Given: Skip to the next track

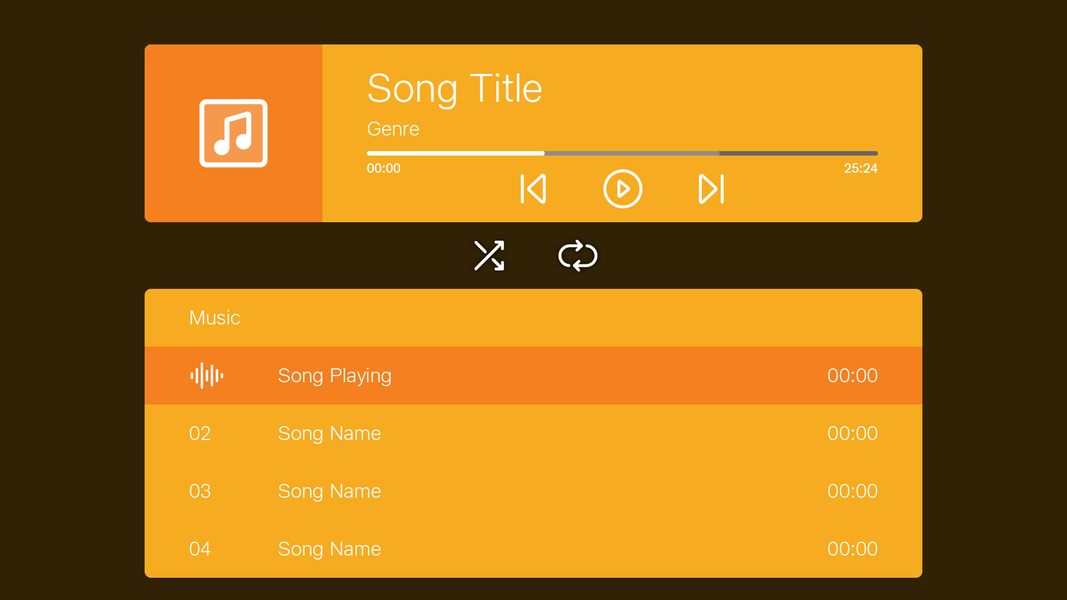Looking at the screenshot, I should pos(710,189).
